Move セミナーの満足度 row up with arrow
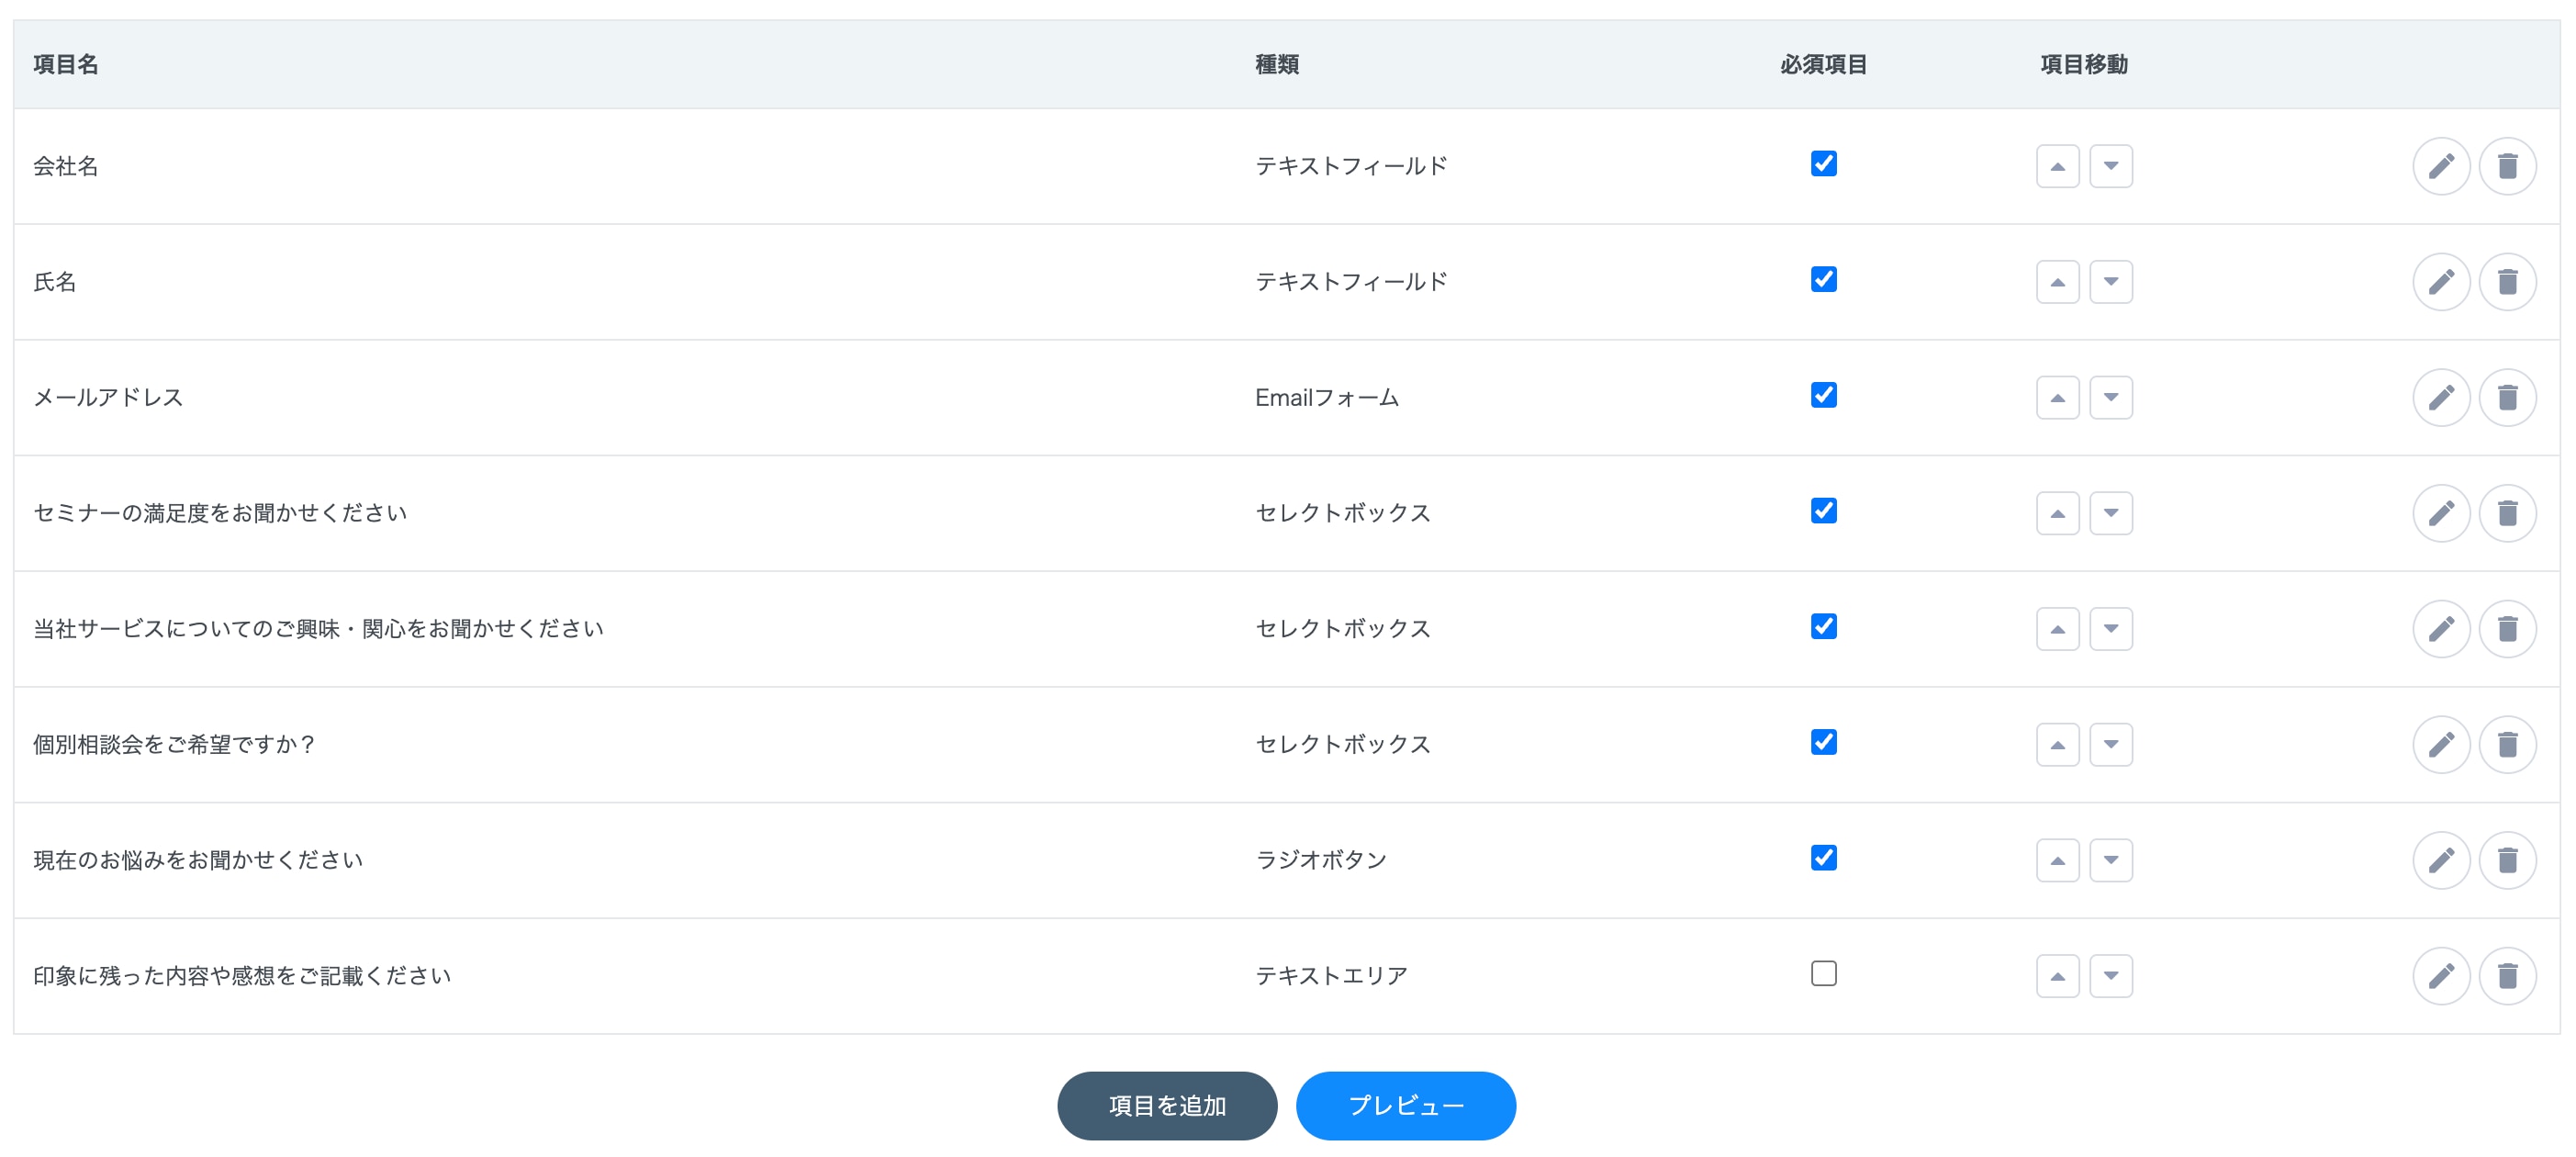 click(2057, 514)
